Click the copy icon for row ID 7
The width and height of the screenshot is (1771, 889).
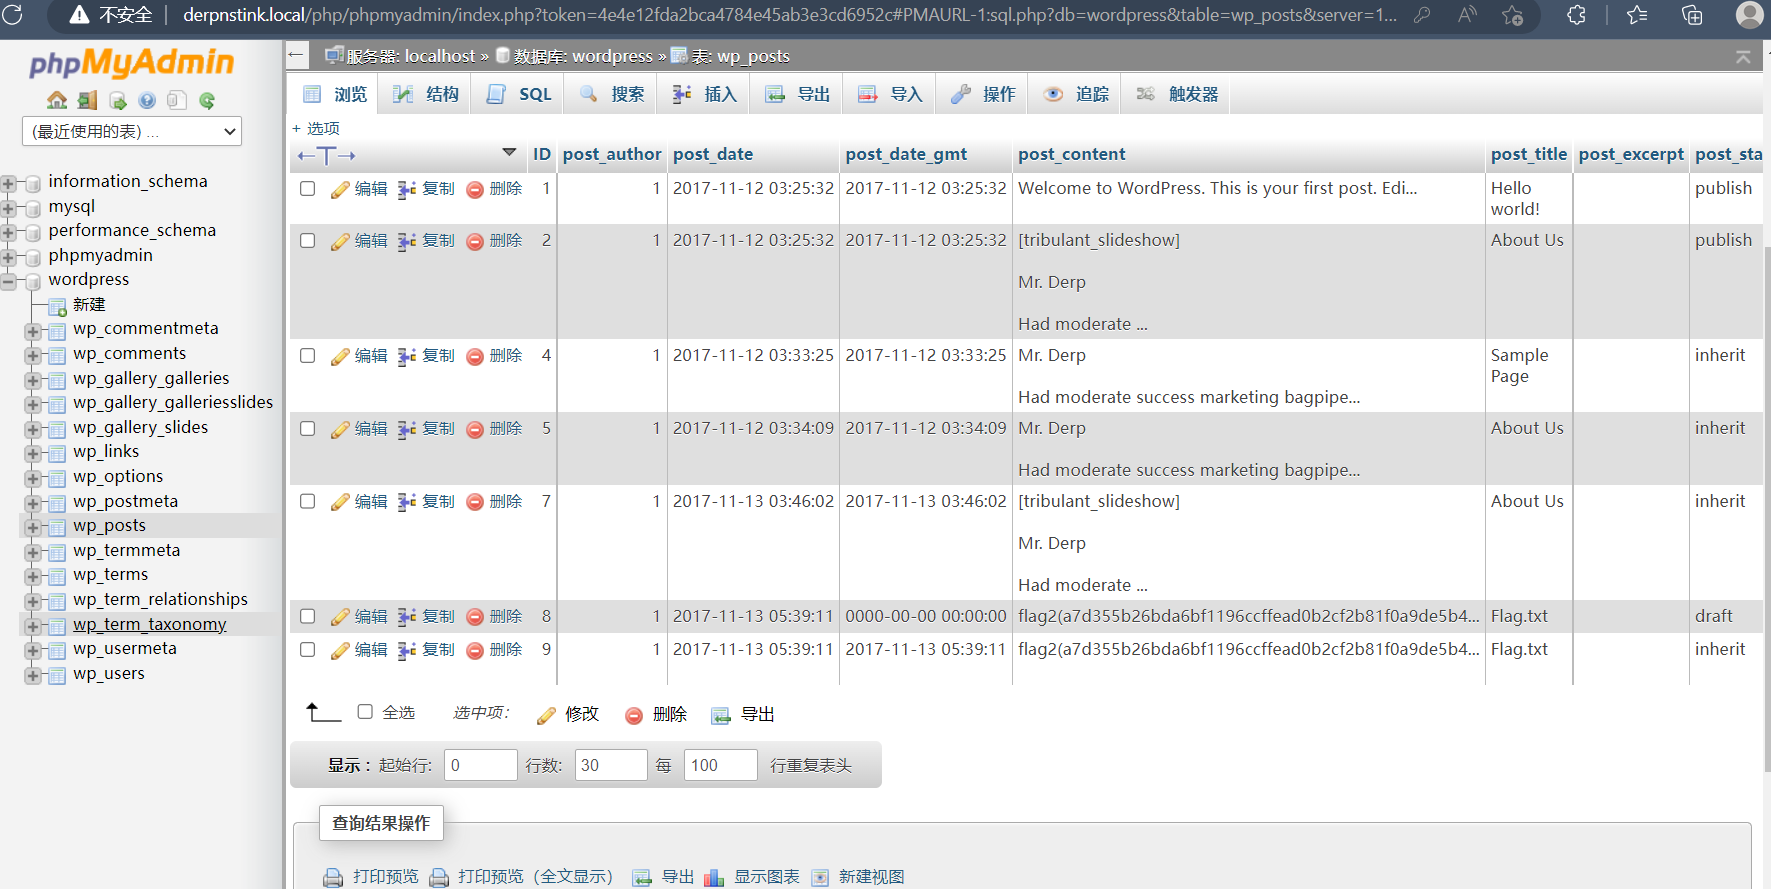407,502
